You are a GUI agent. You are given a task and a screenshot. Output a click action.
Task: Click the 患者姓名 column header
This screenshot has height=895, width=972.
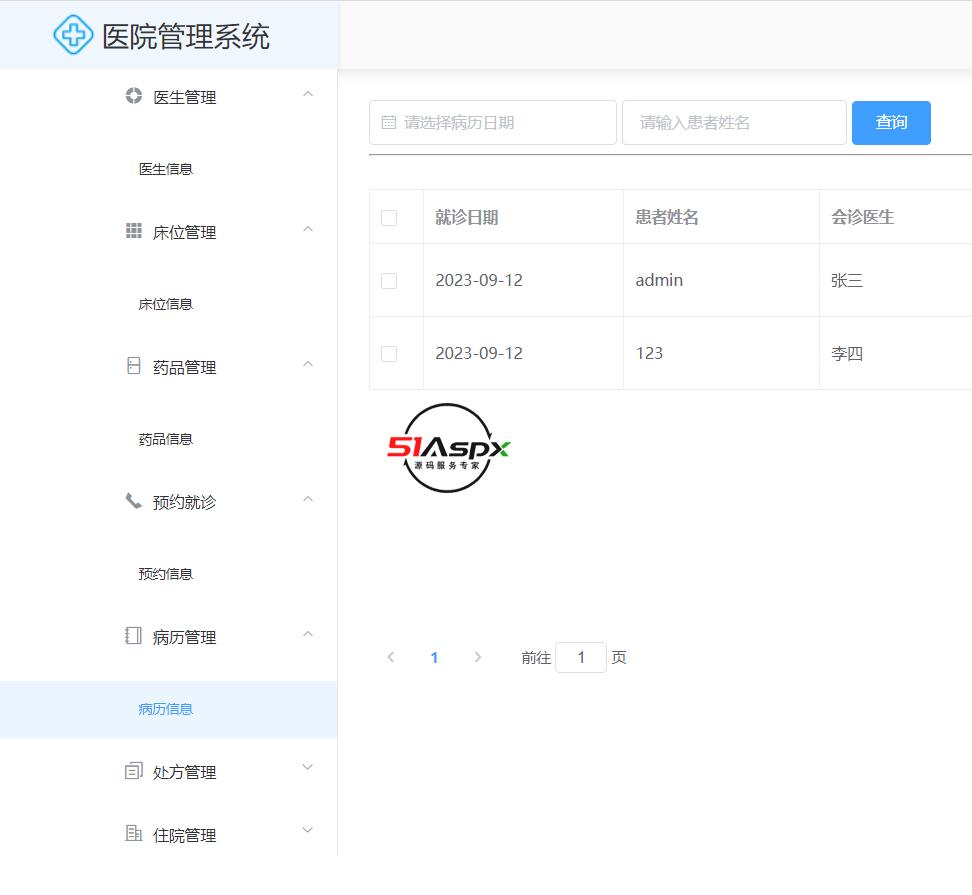click(667, 217)
